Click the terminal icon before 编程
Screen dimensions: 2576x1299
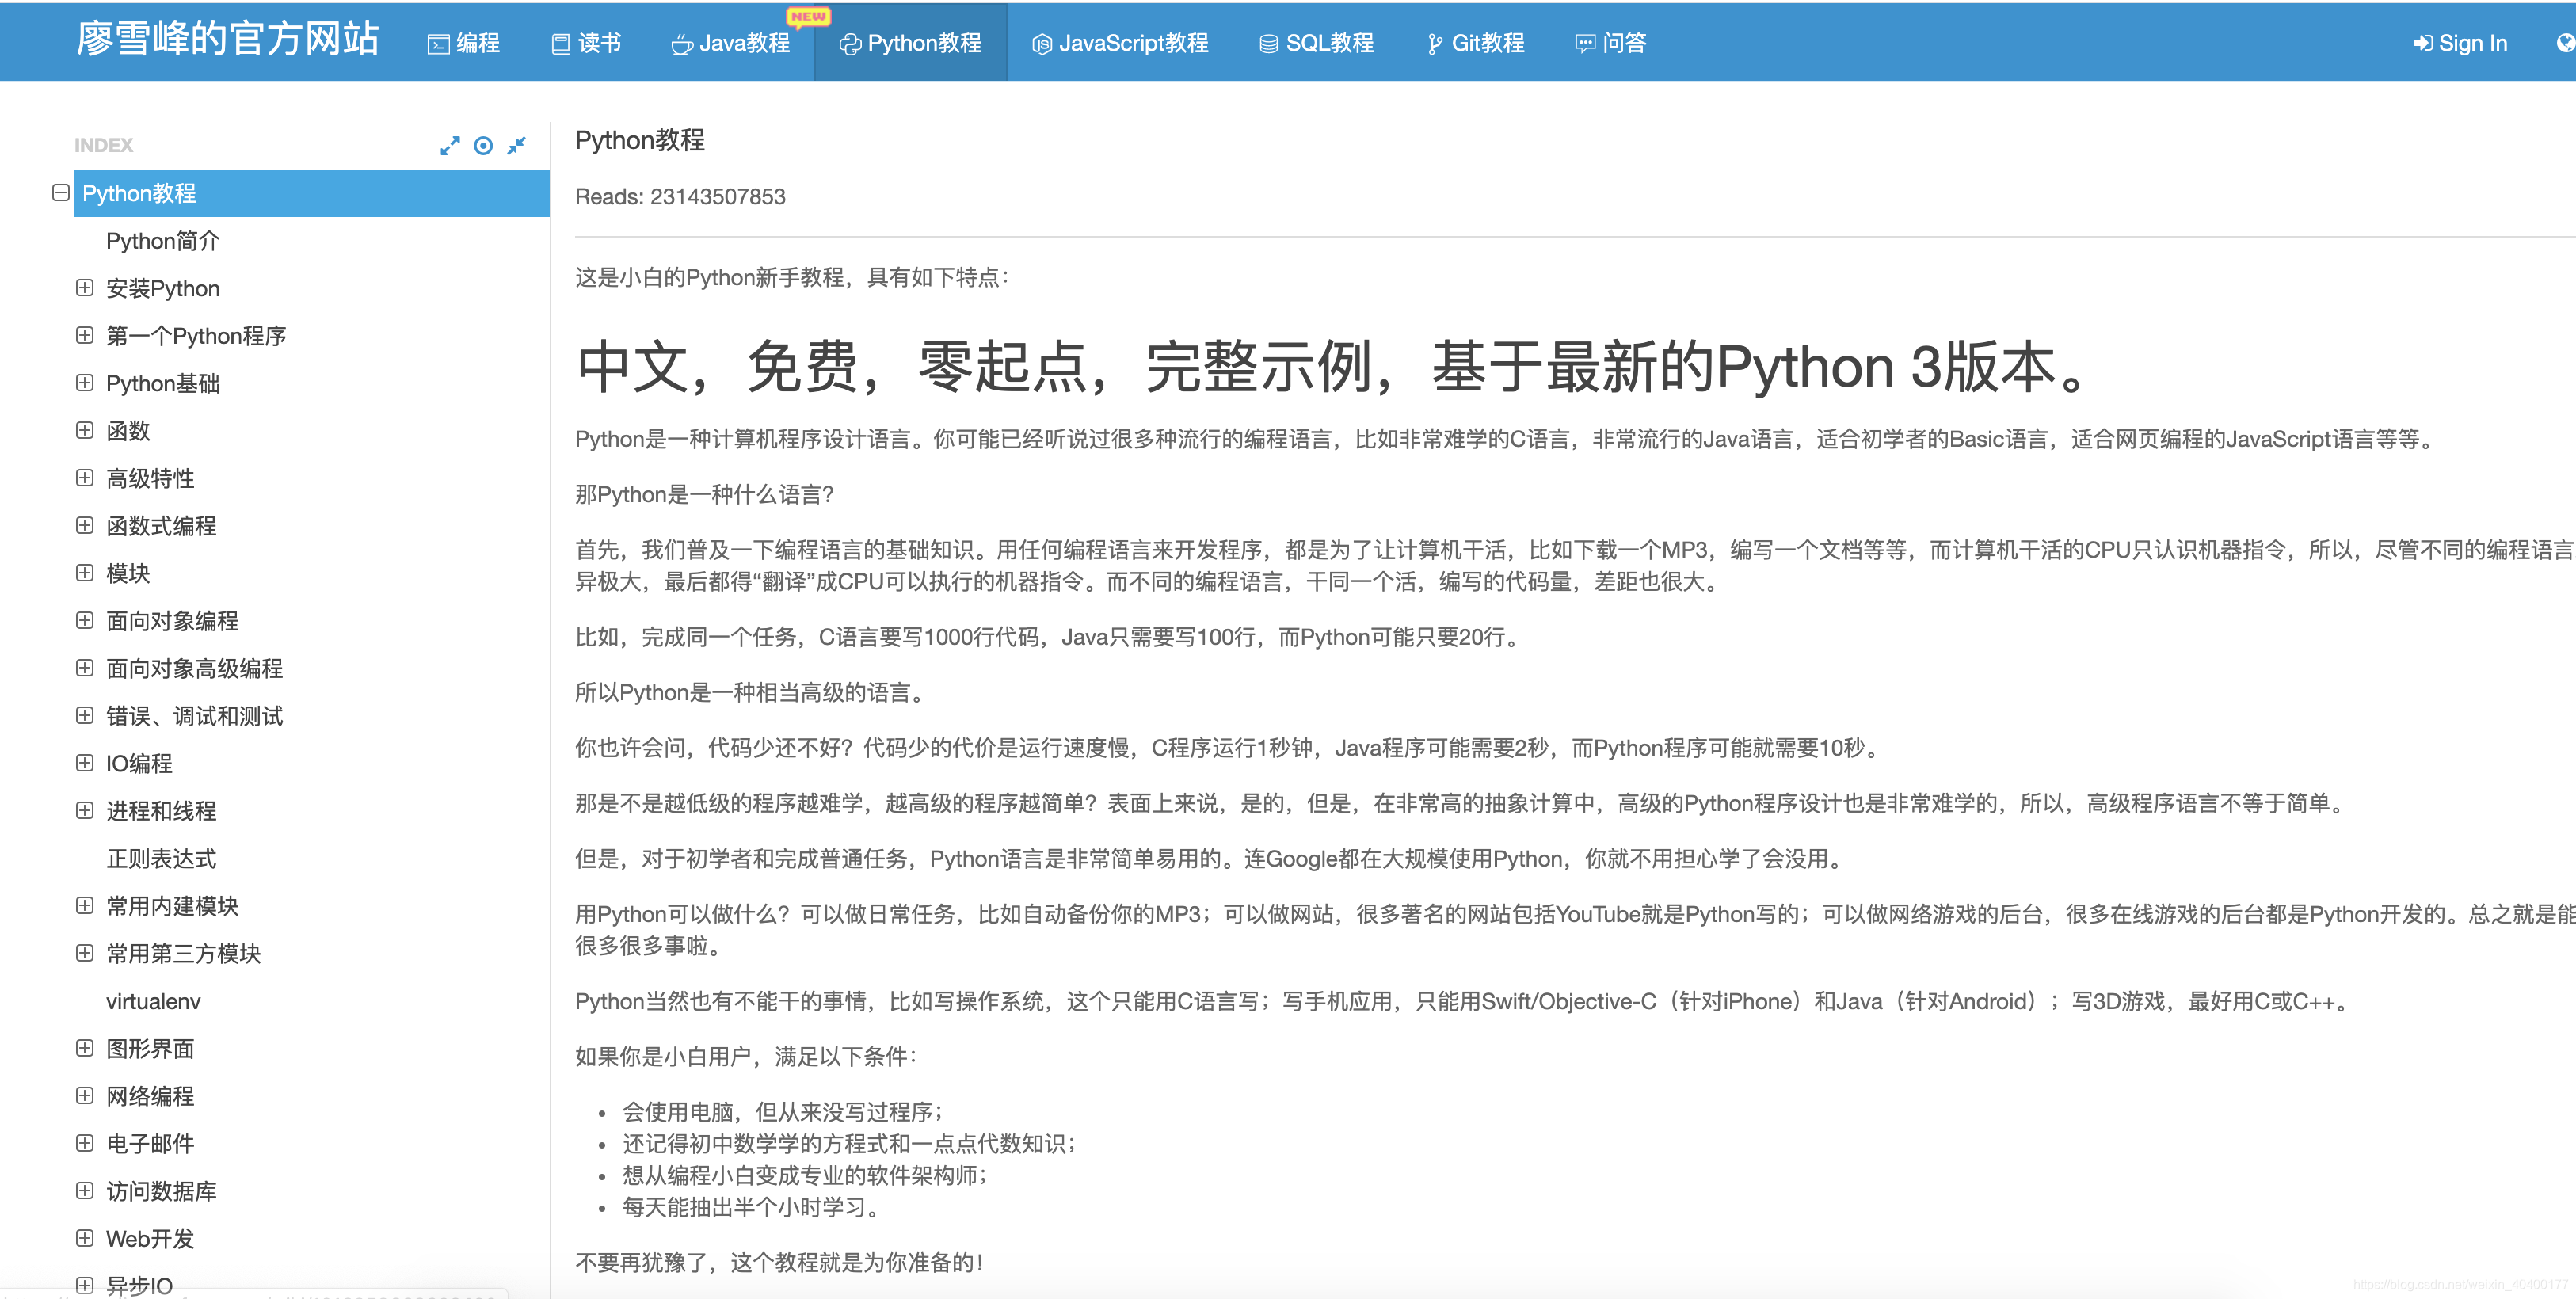click(438, 44)
